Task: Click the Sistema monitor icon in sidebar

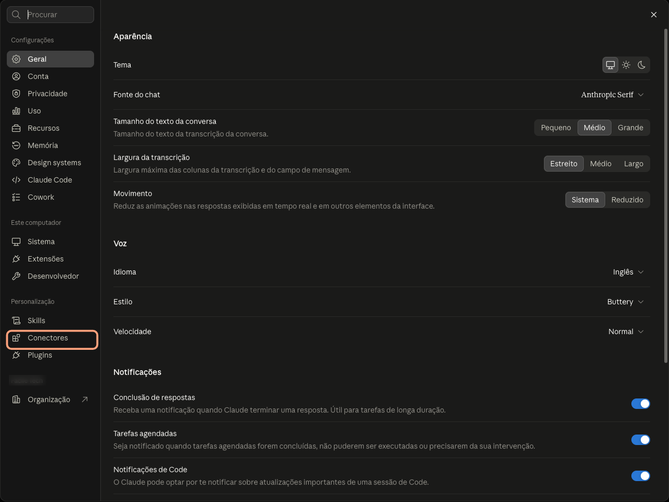Action: click(x=16, y=242)
